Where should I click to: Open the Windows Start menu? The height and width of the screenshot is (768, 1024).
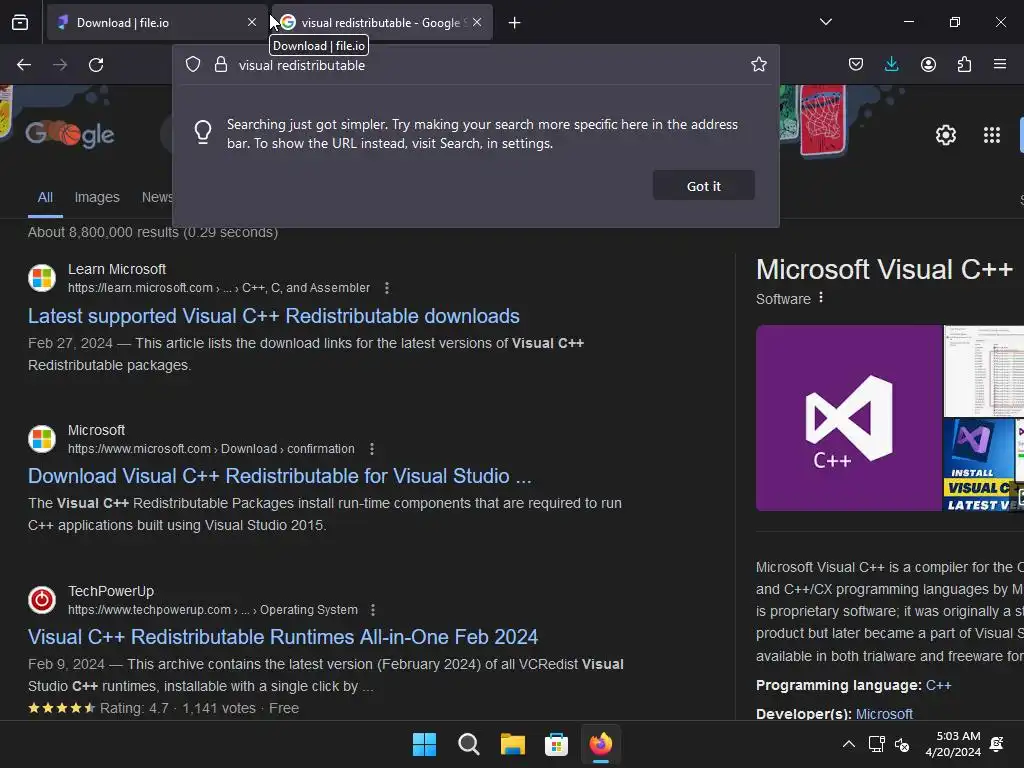pyautogui.click(x=424, y=744)
